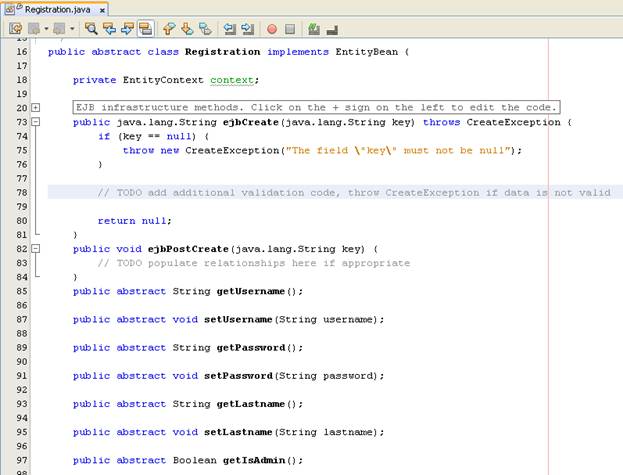Click 'getLastname' on line 93
Viewport: 623px width, 475px height.
point(251,404)
